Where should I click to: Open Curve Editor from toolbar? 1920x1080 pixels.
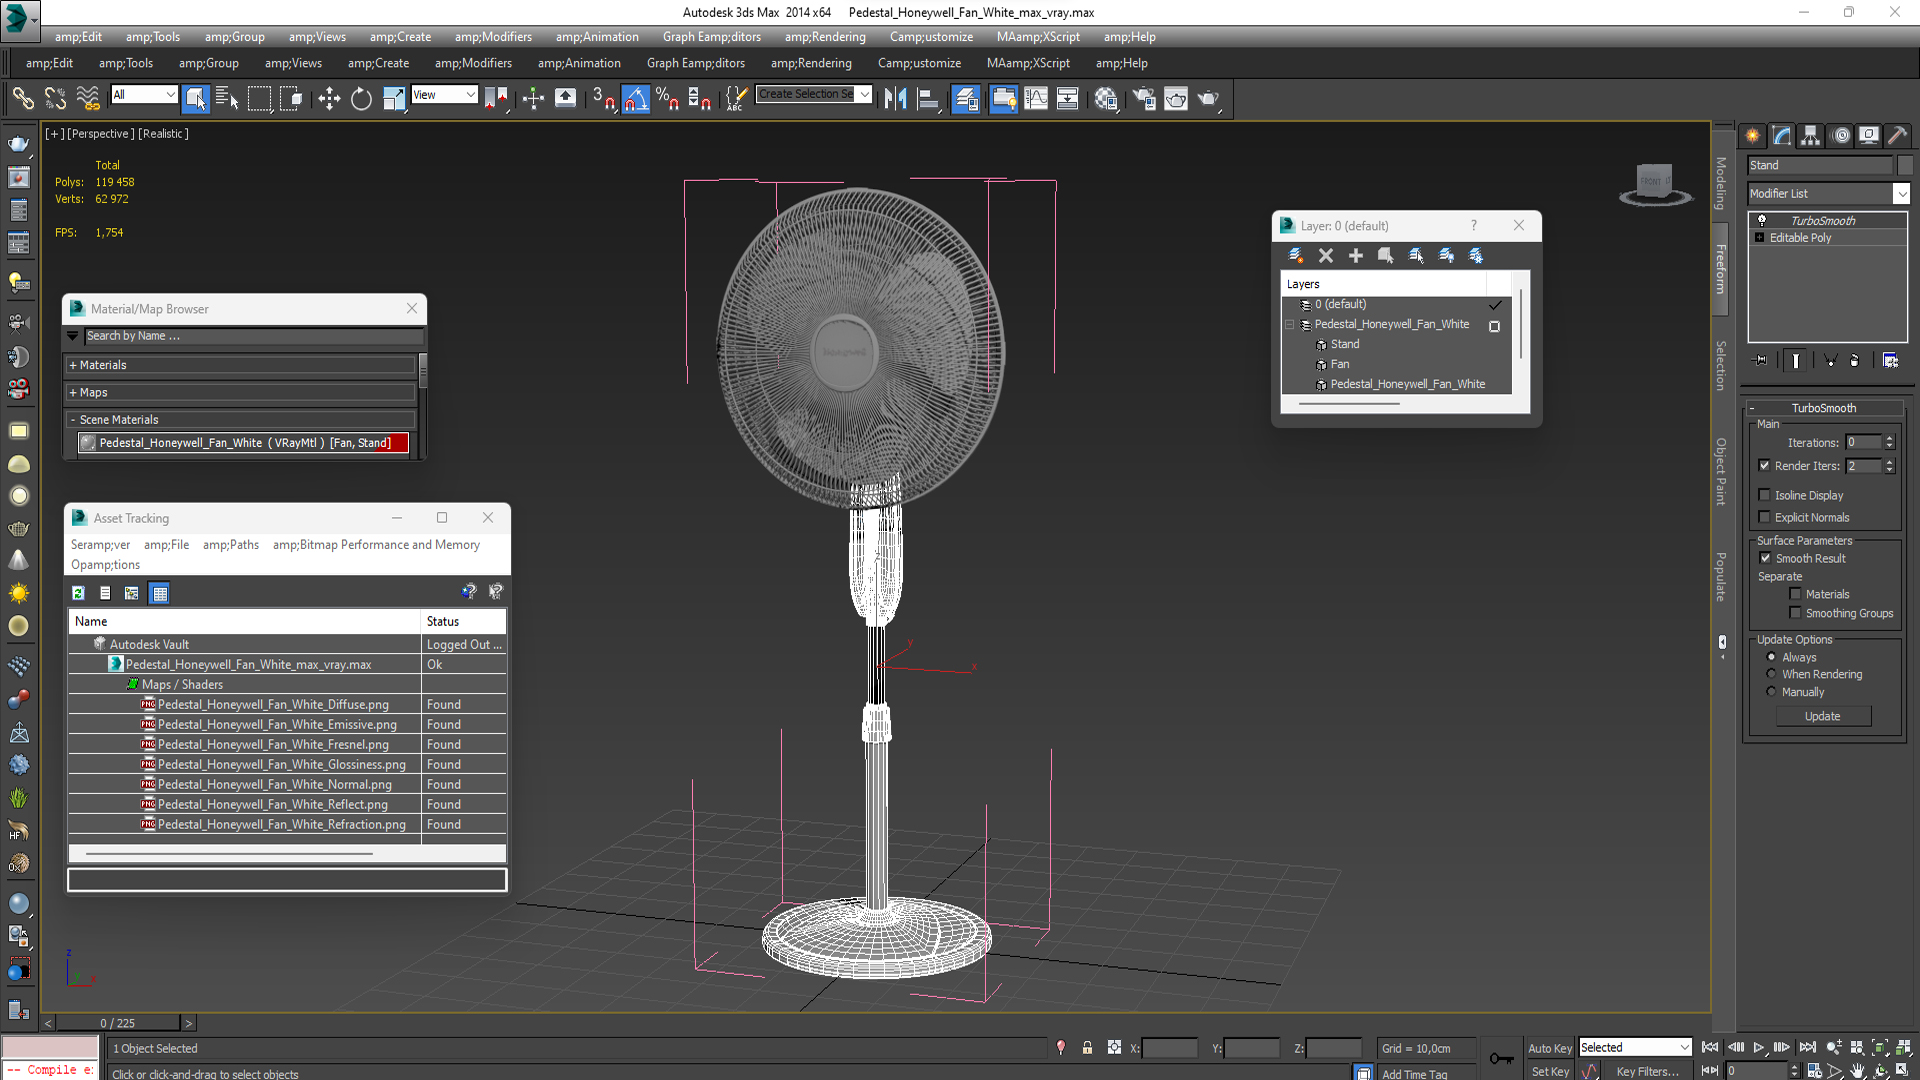click(1036, 98)
